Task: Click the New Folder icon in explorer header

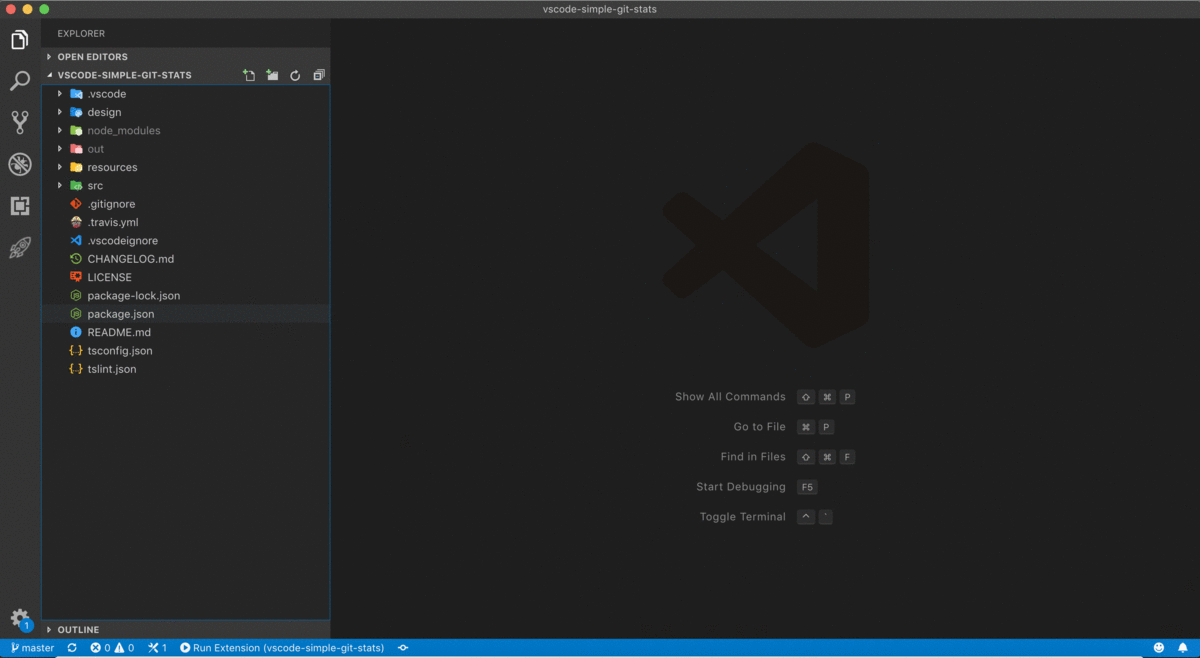Action: pyautogui.click(x=272, y=75)
